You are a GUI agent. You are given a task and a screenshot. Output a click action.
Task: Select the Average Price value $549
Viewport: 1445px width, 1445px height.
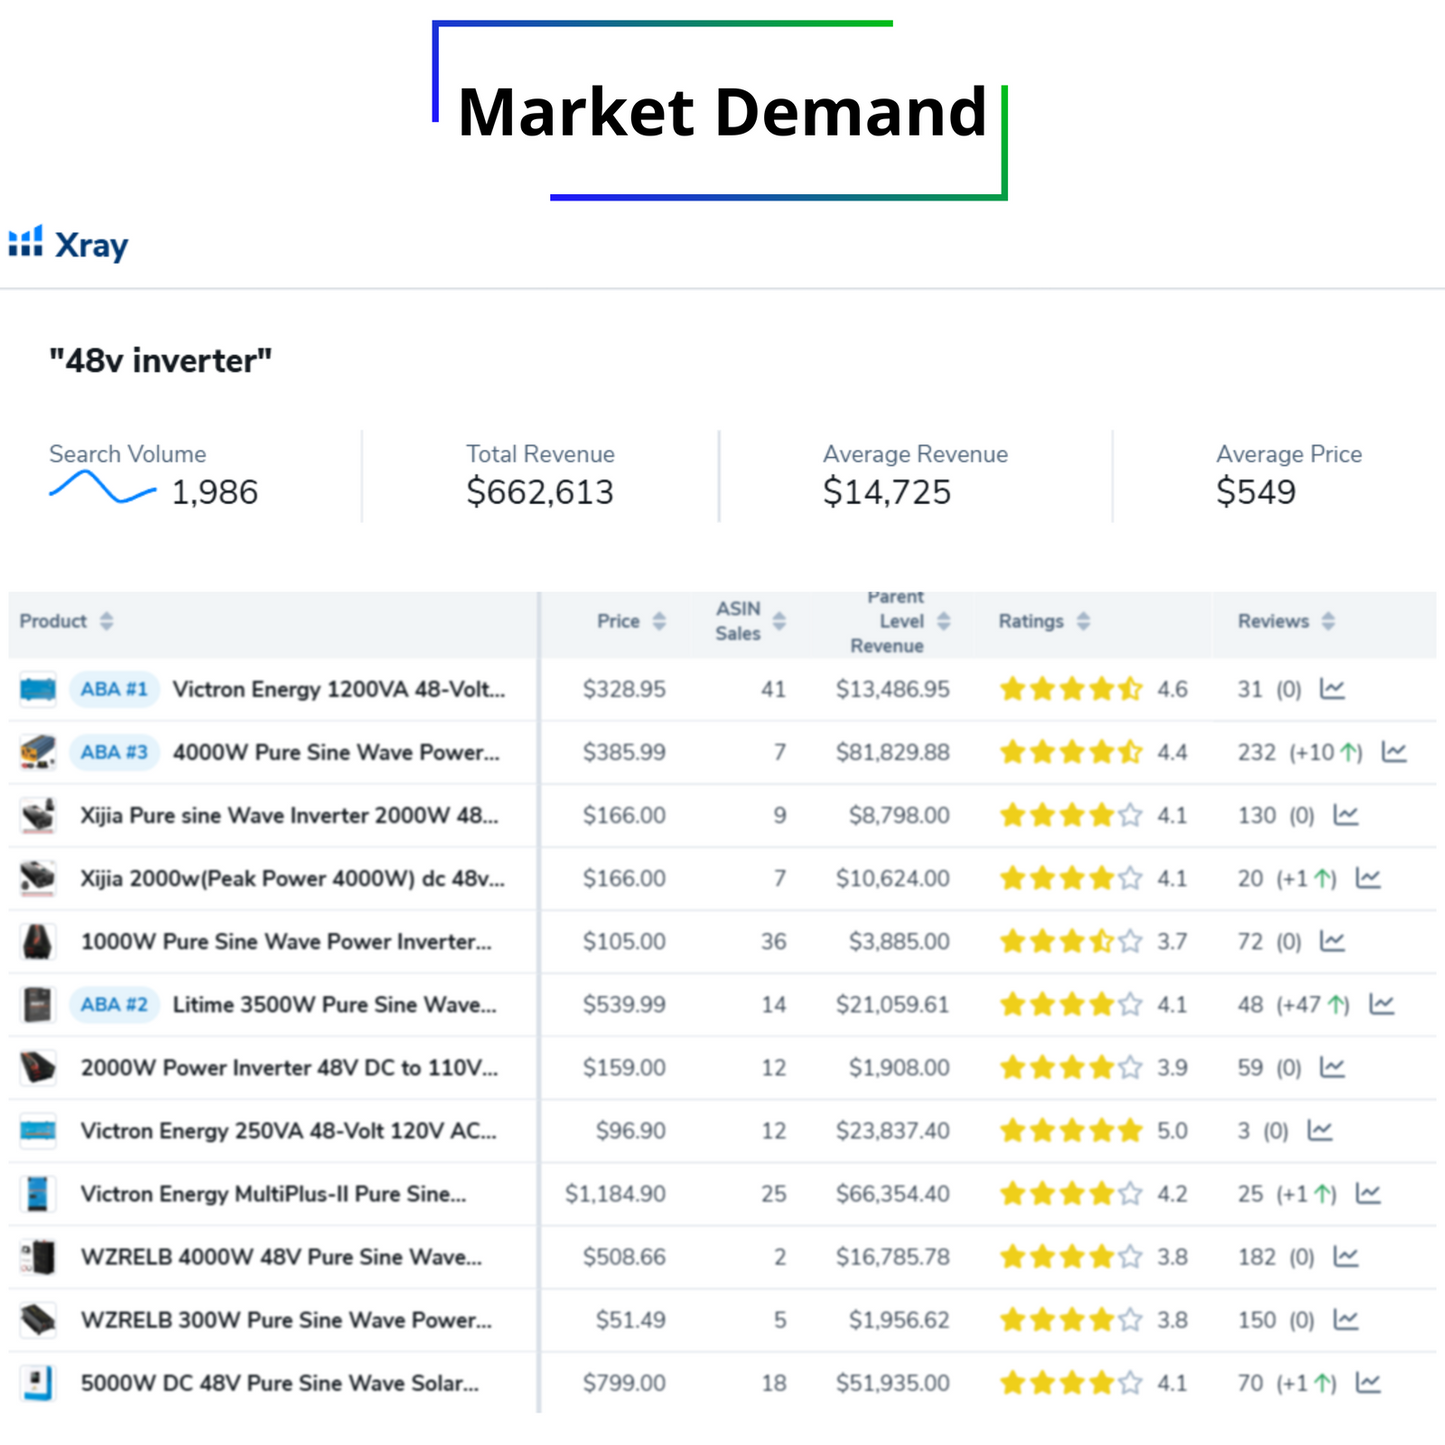click(1256, 492)
